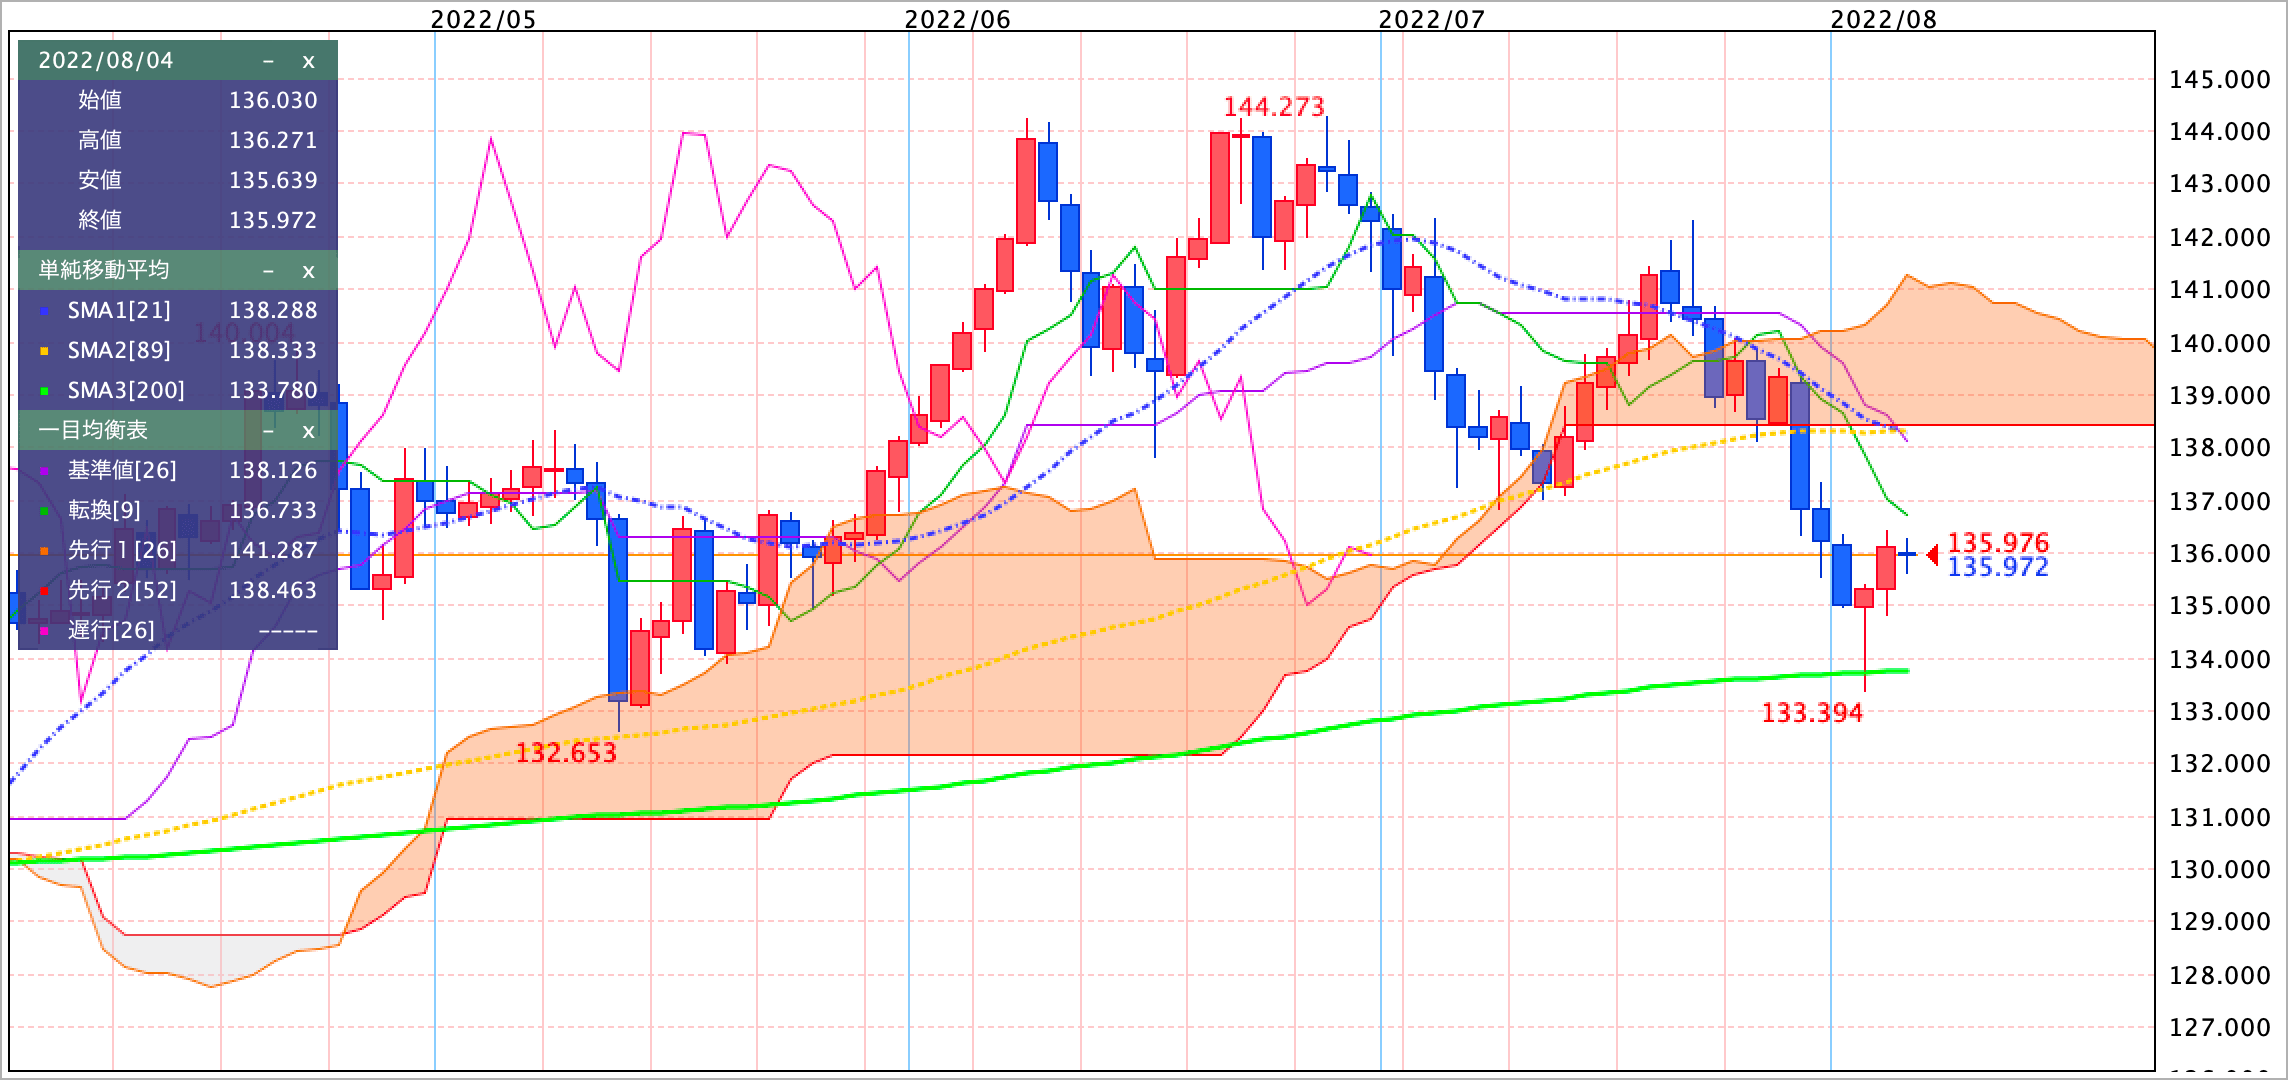Click the 134.000 price axis label
2288x1080 pixels.
pyautogui.click(x=2220, y=659)
